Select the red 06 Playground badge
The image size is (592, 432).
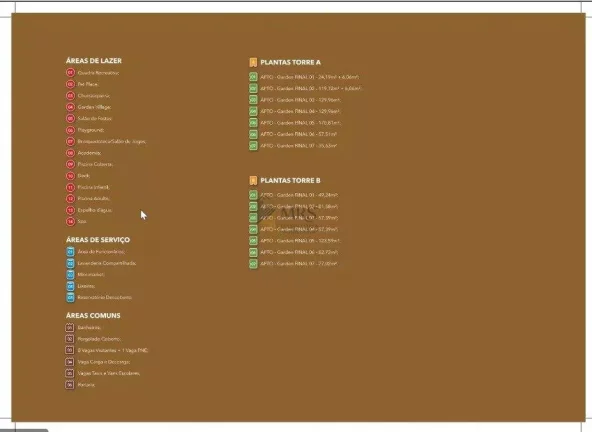pyautogui.click(x=70, y=130)
